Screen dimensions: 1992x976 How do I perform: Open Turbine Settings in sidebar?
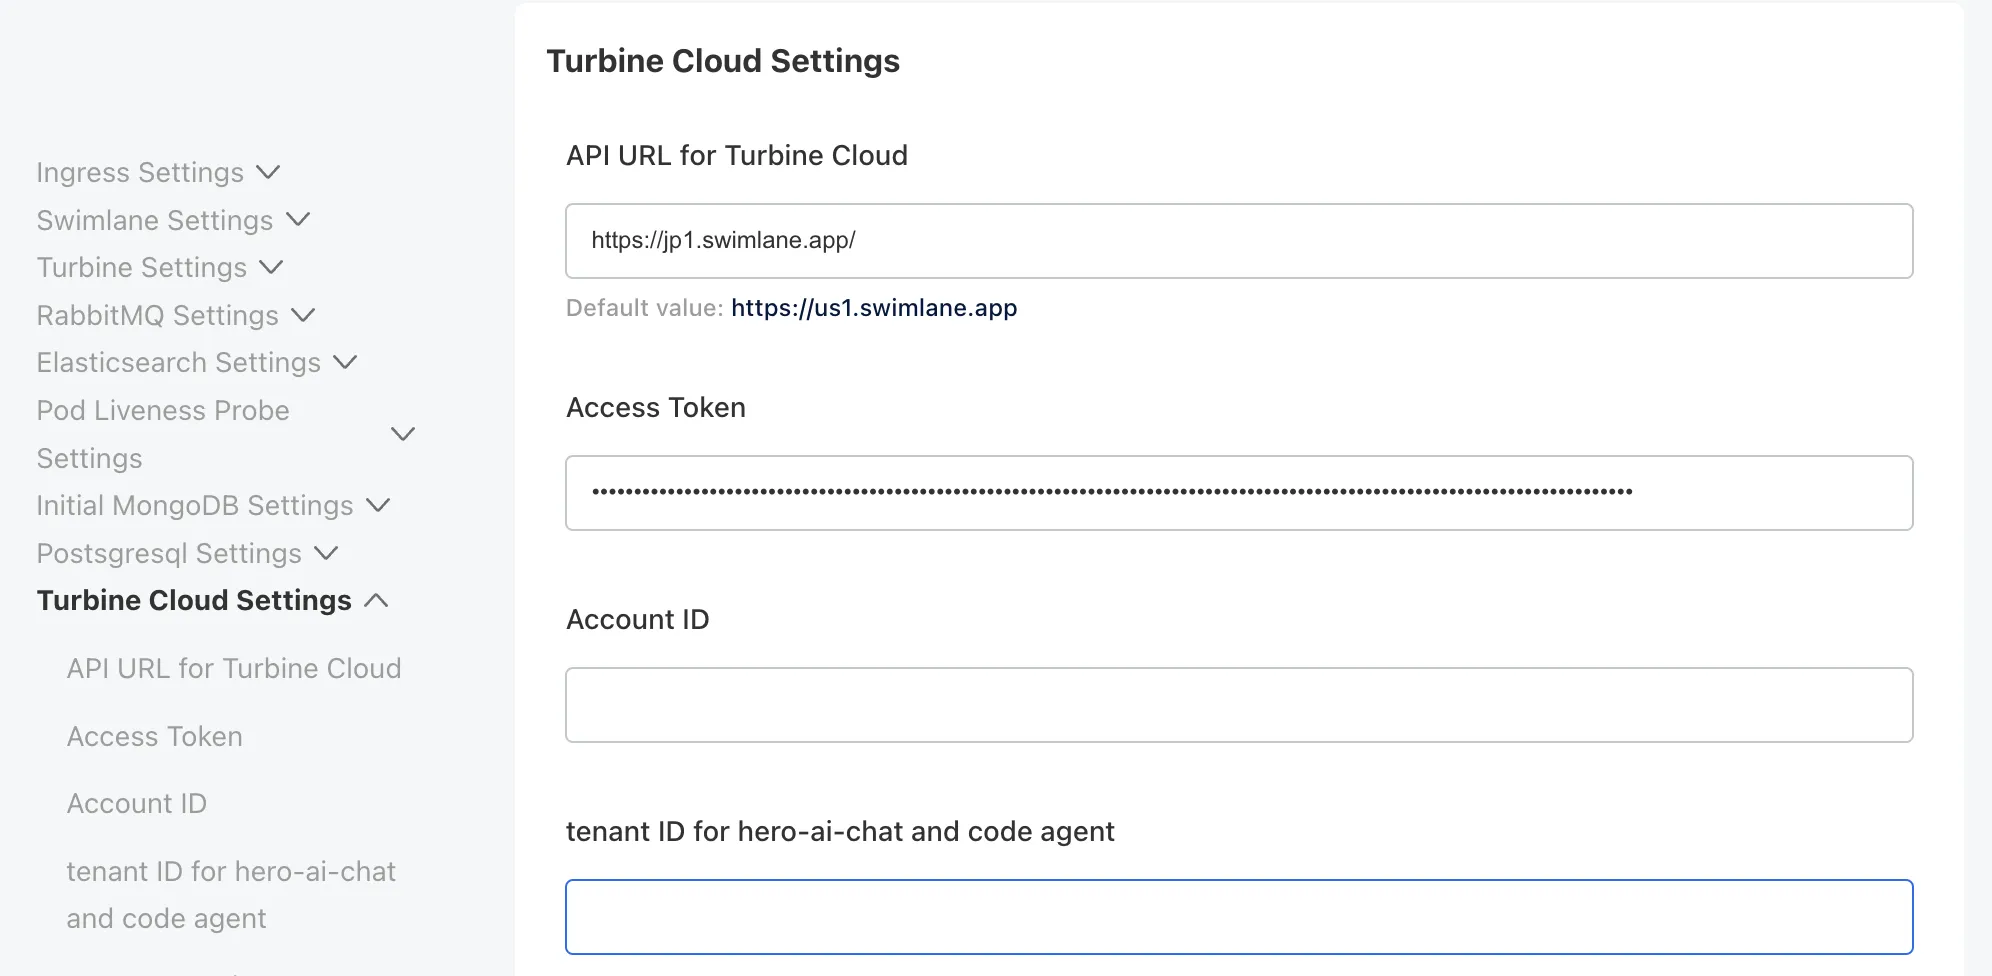click(x=142, y=267)
